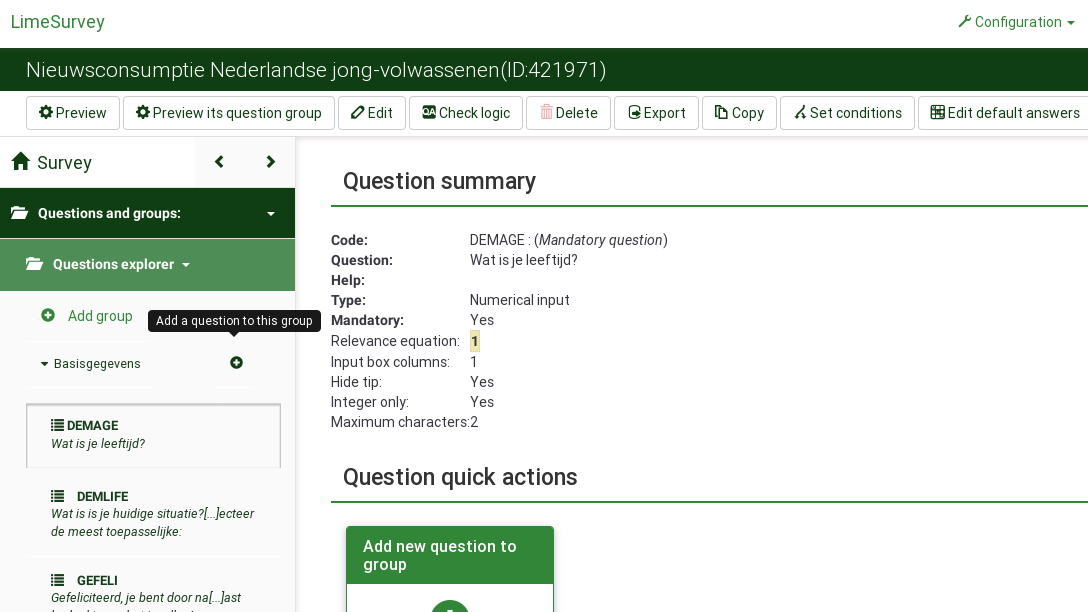The height and width of the screenshot is (612, 1088).
Task: Open the LimeSurvey home link
Action: (58, 22)
